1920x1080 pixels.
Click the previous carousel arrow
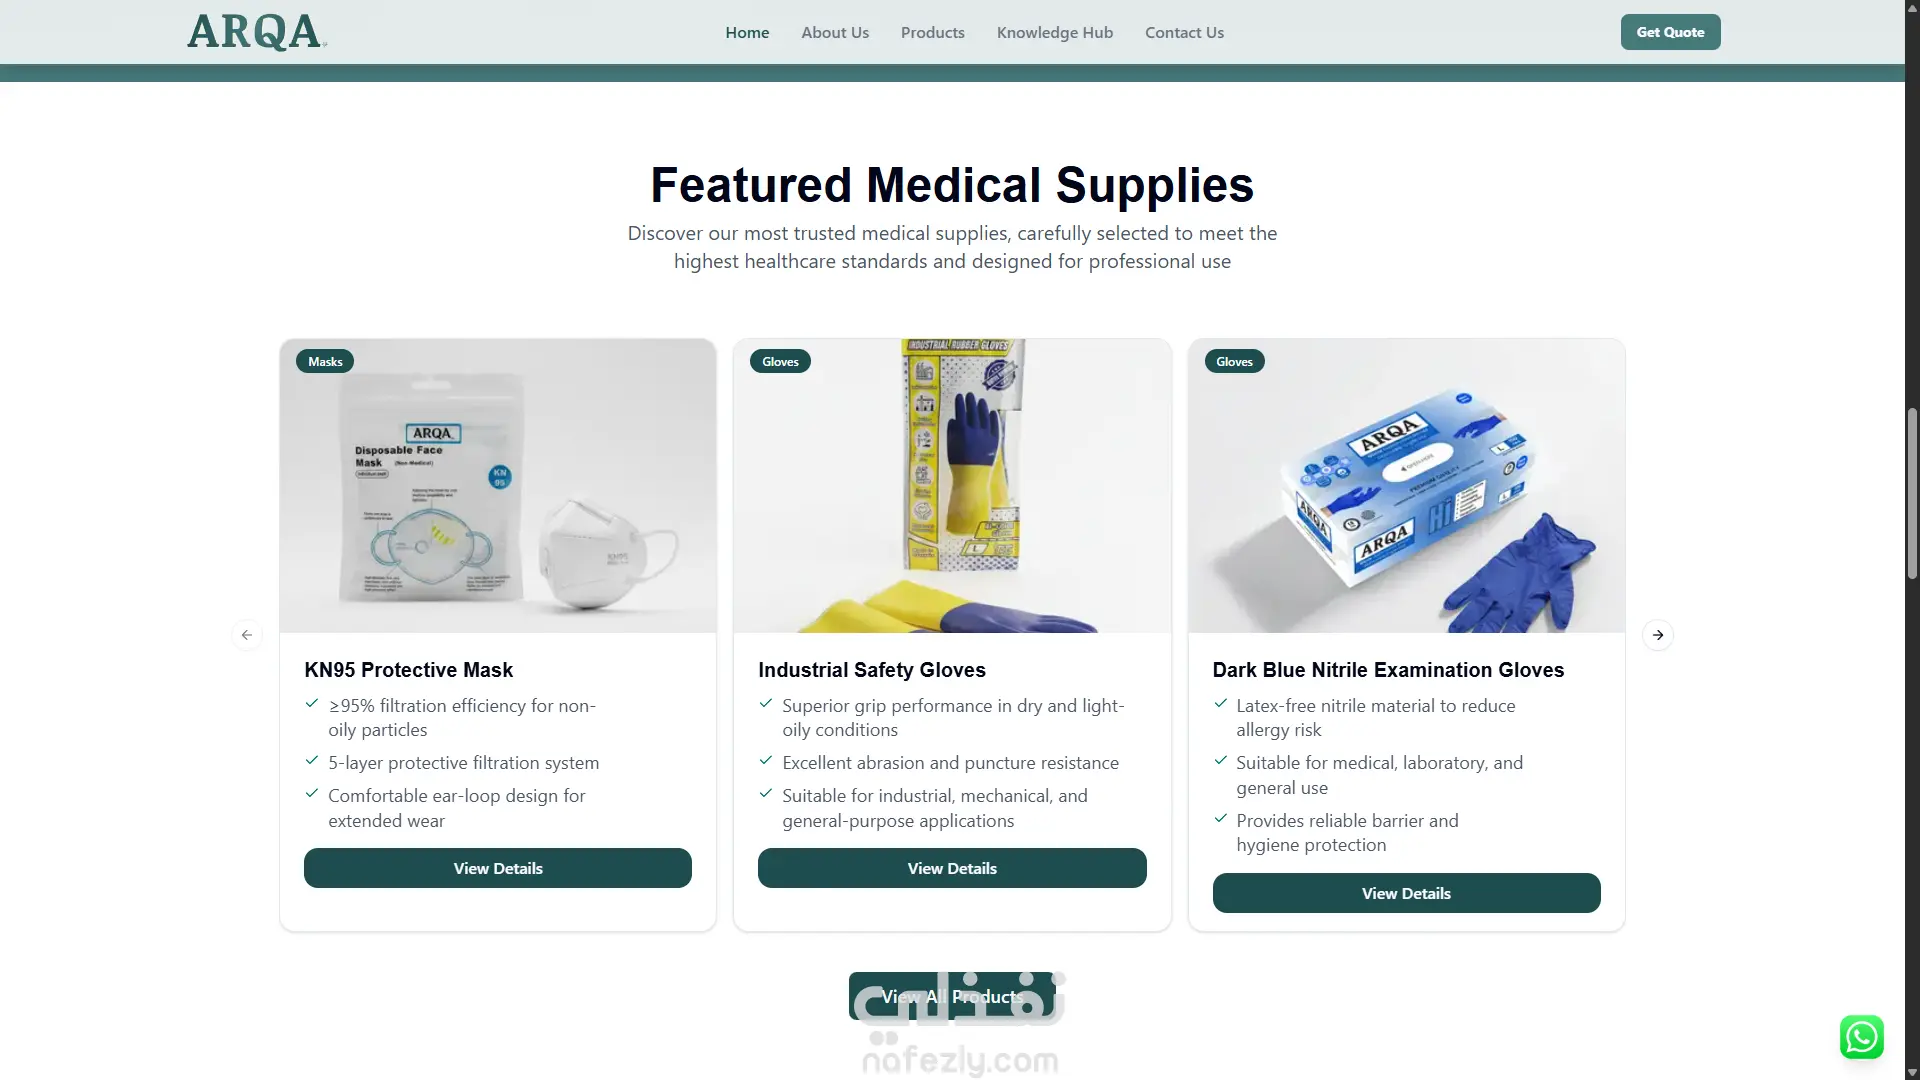point(247,635)
